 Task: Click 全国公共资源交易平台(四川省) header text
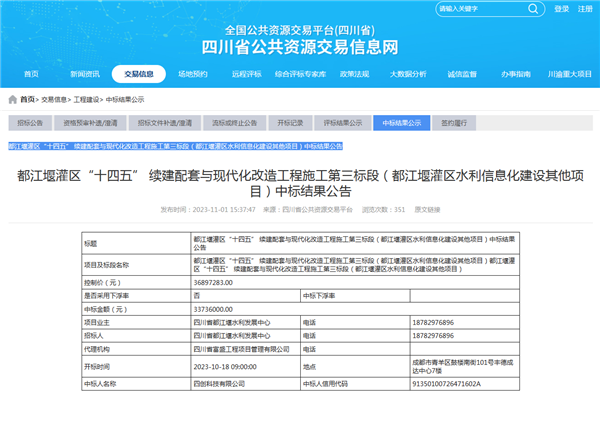[x=300, y=30]
